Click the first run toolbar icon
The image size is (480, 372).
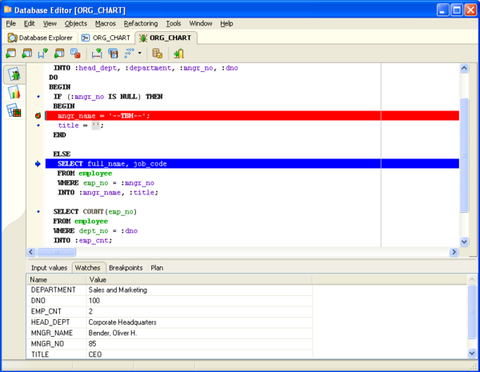coord(11,53)
